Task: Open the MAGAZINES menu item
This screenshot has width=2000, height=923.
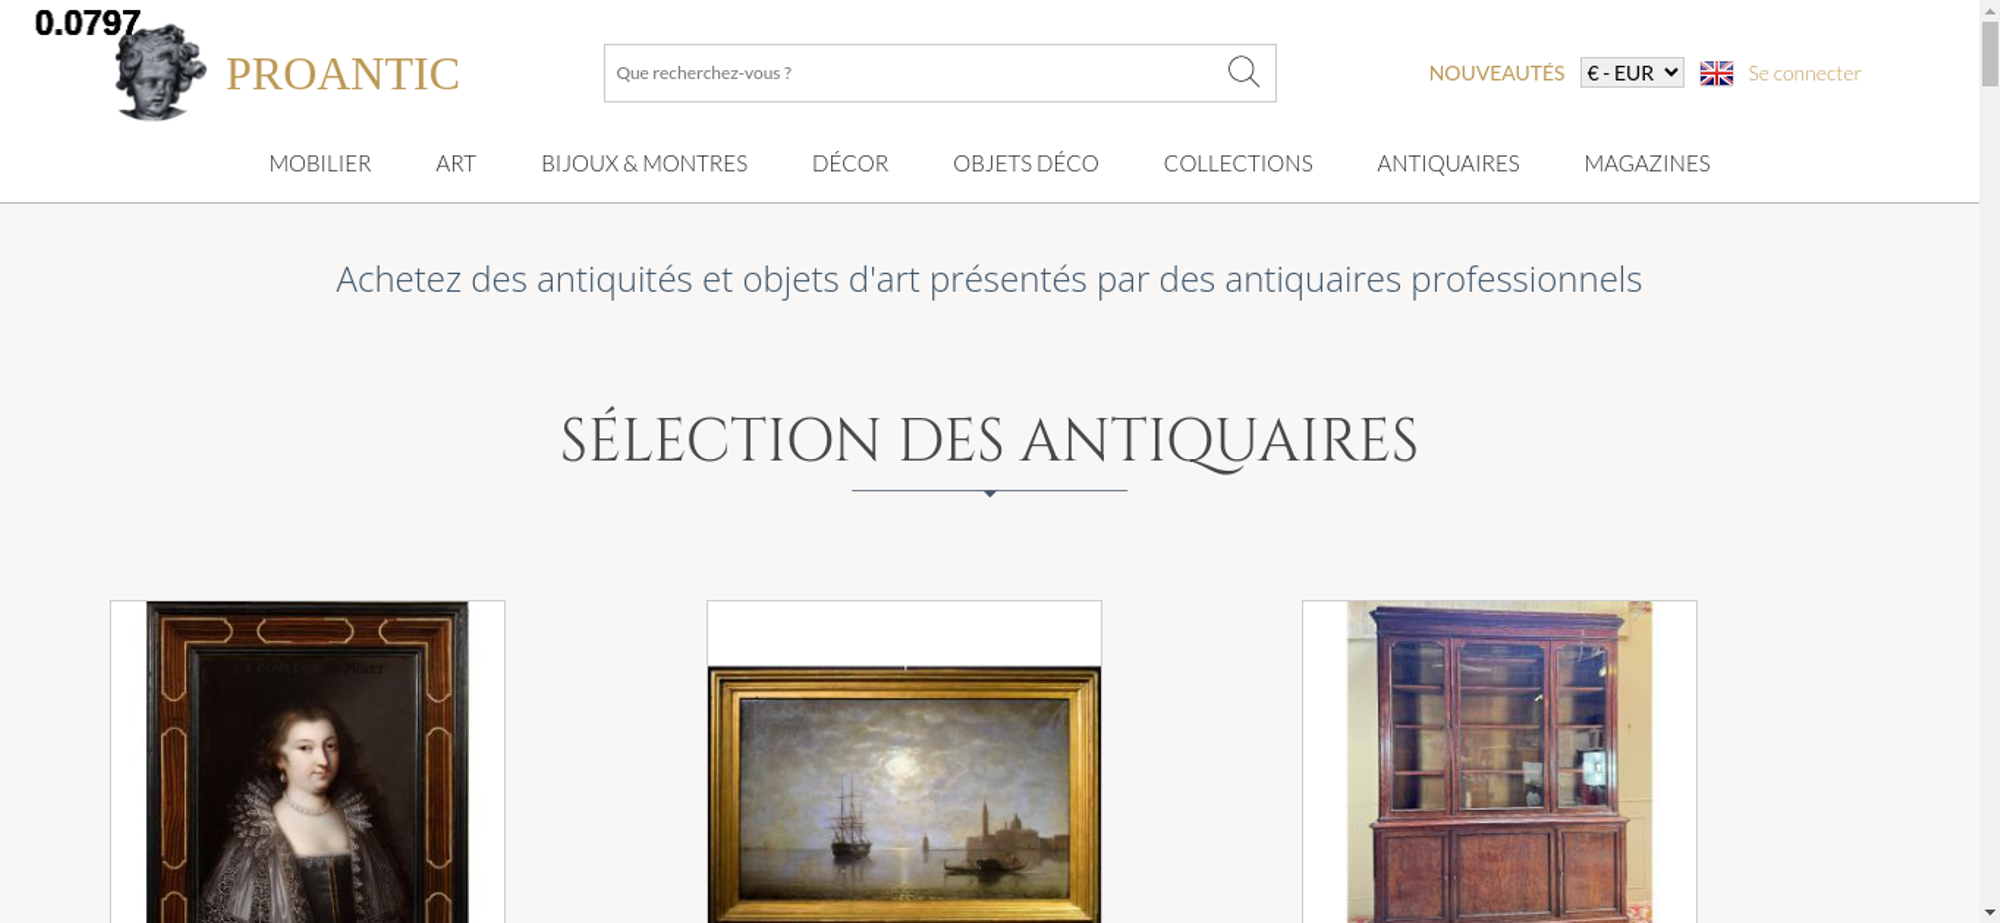Action: (x=1647, y=163)
